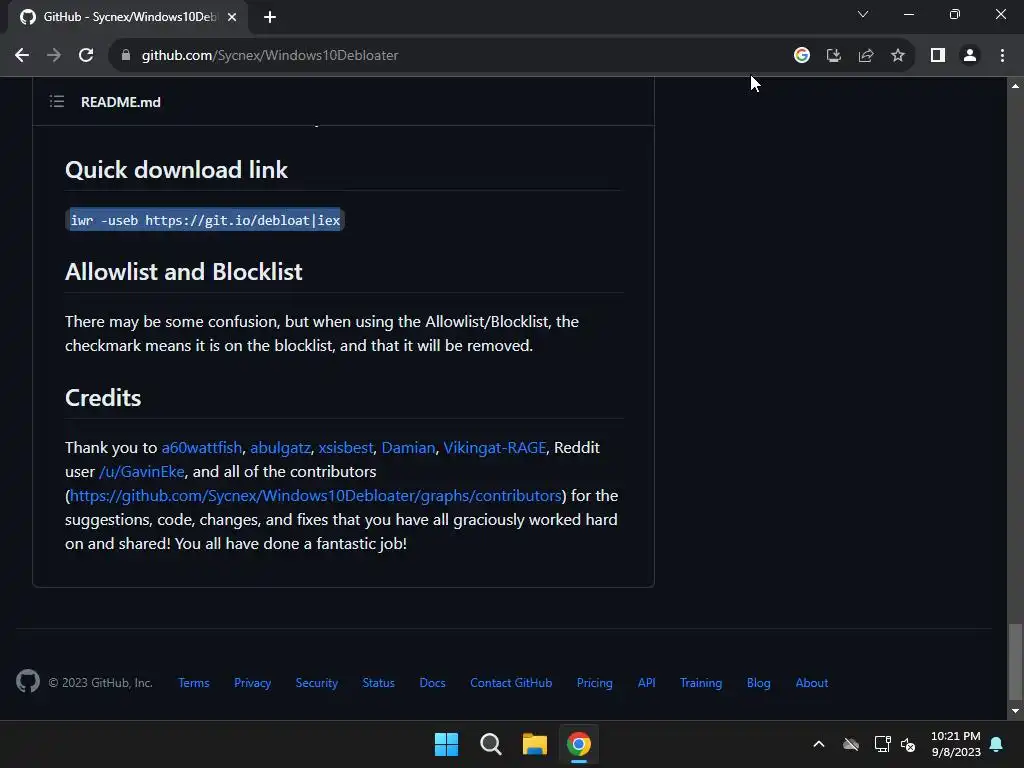View site info via the lock icon
Screen dimensions: 1024x768
[x=126, y=56]
